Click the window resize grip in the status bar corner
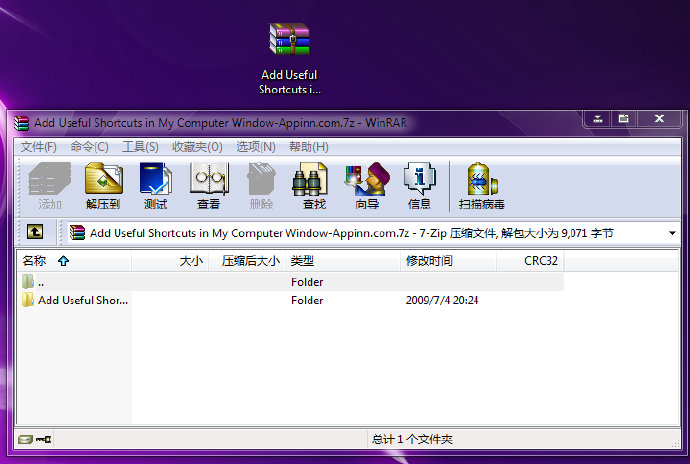This screenshot has height=464, width=690. coord(675,444)
